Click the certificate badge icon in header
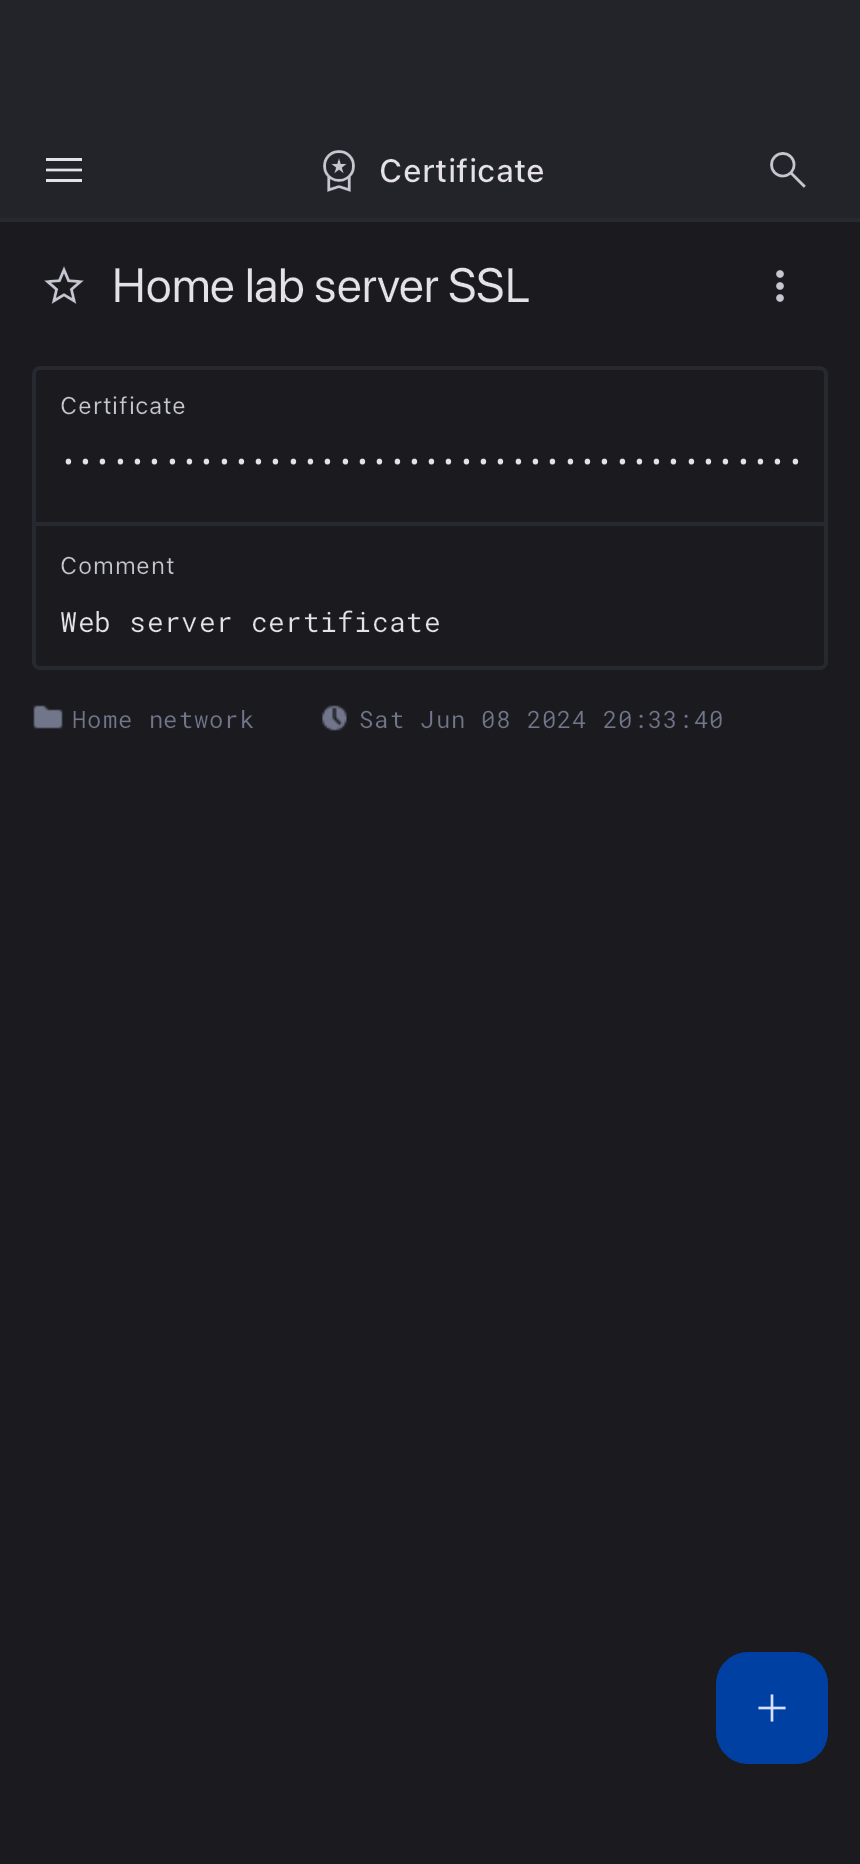This screenshot has width=860, height=1864. pos(339,171)
